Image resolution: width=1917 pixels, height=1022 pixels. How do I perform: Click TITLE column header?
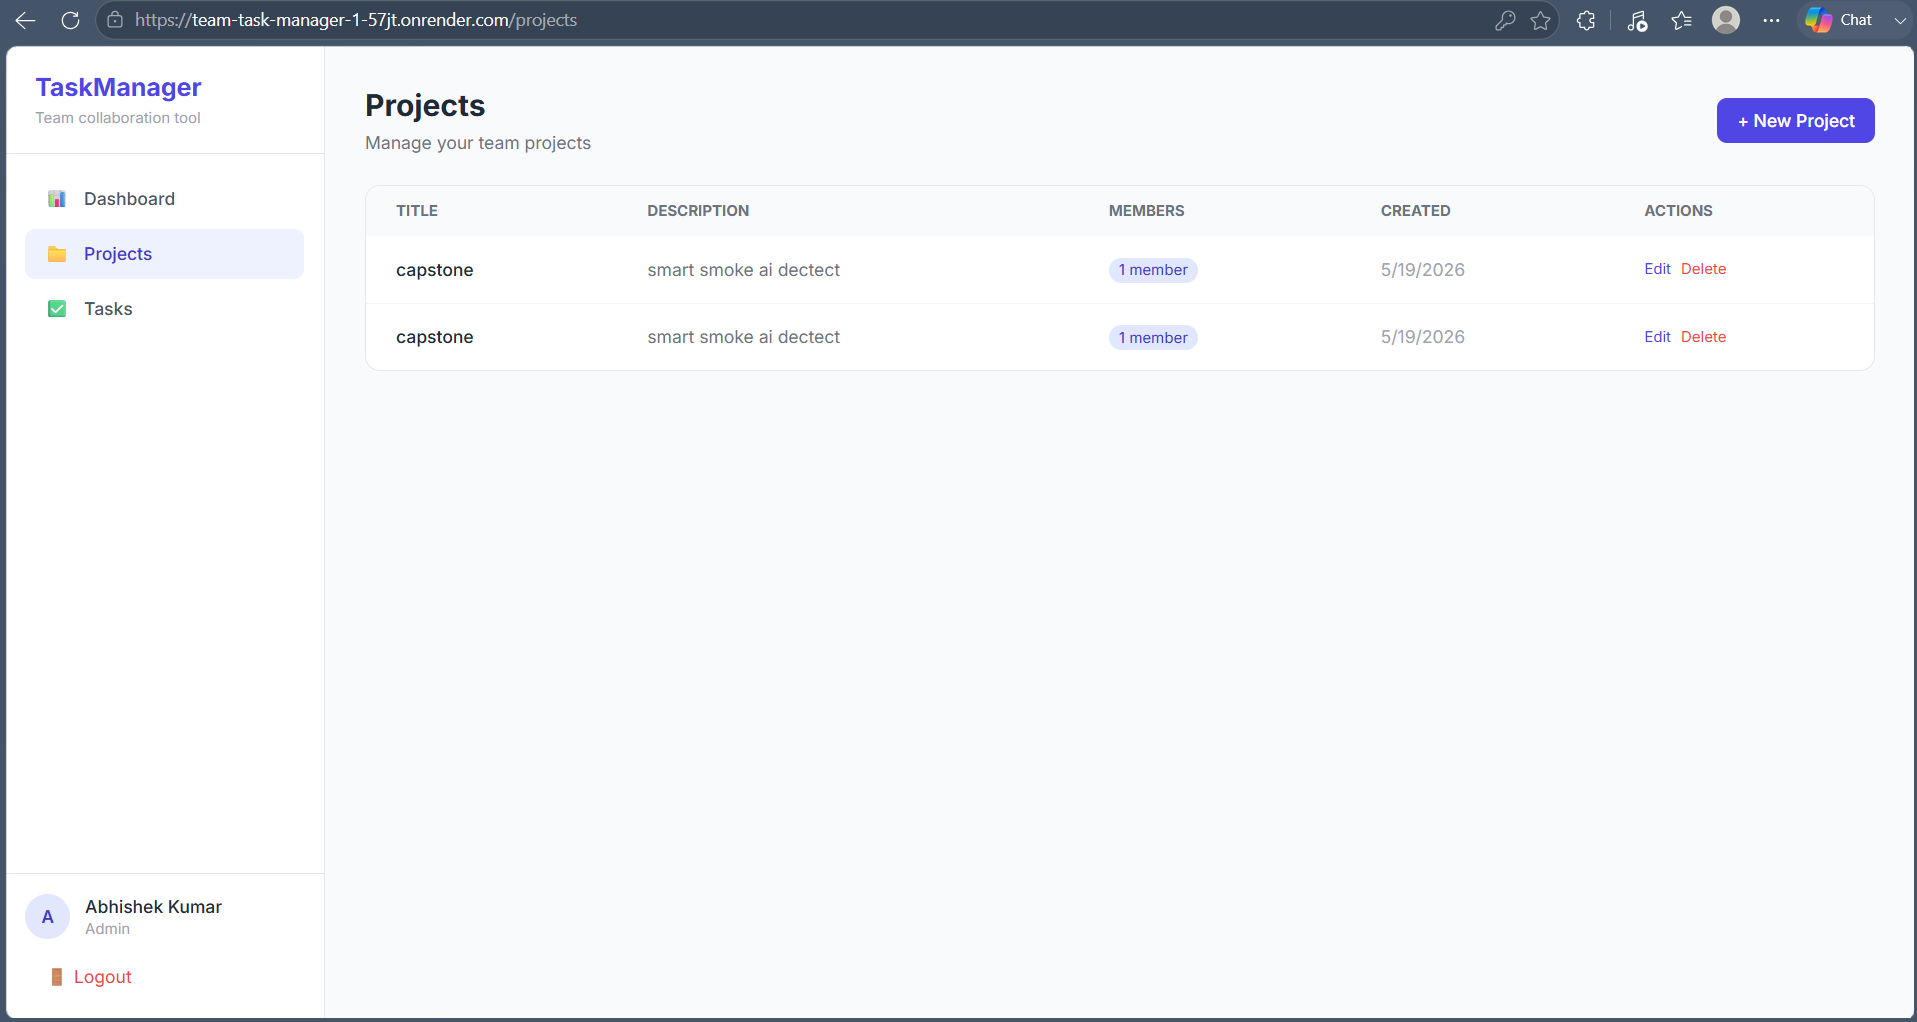click(417, 211)
